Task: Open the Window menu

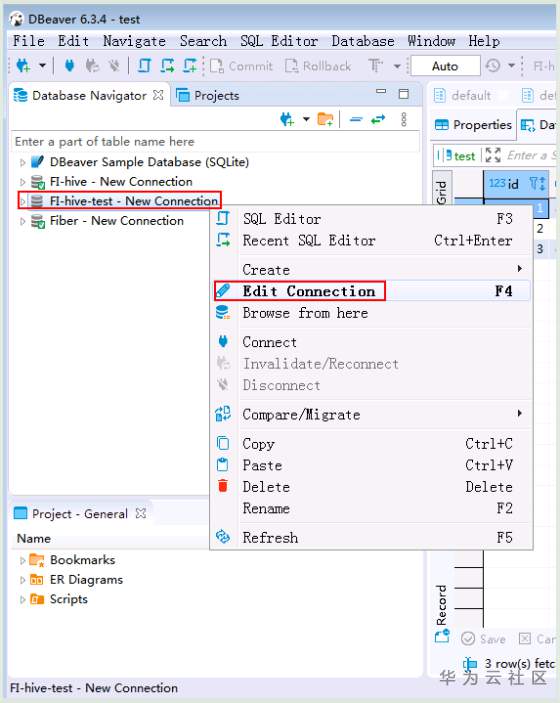Action: 431,41
